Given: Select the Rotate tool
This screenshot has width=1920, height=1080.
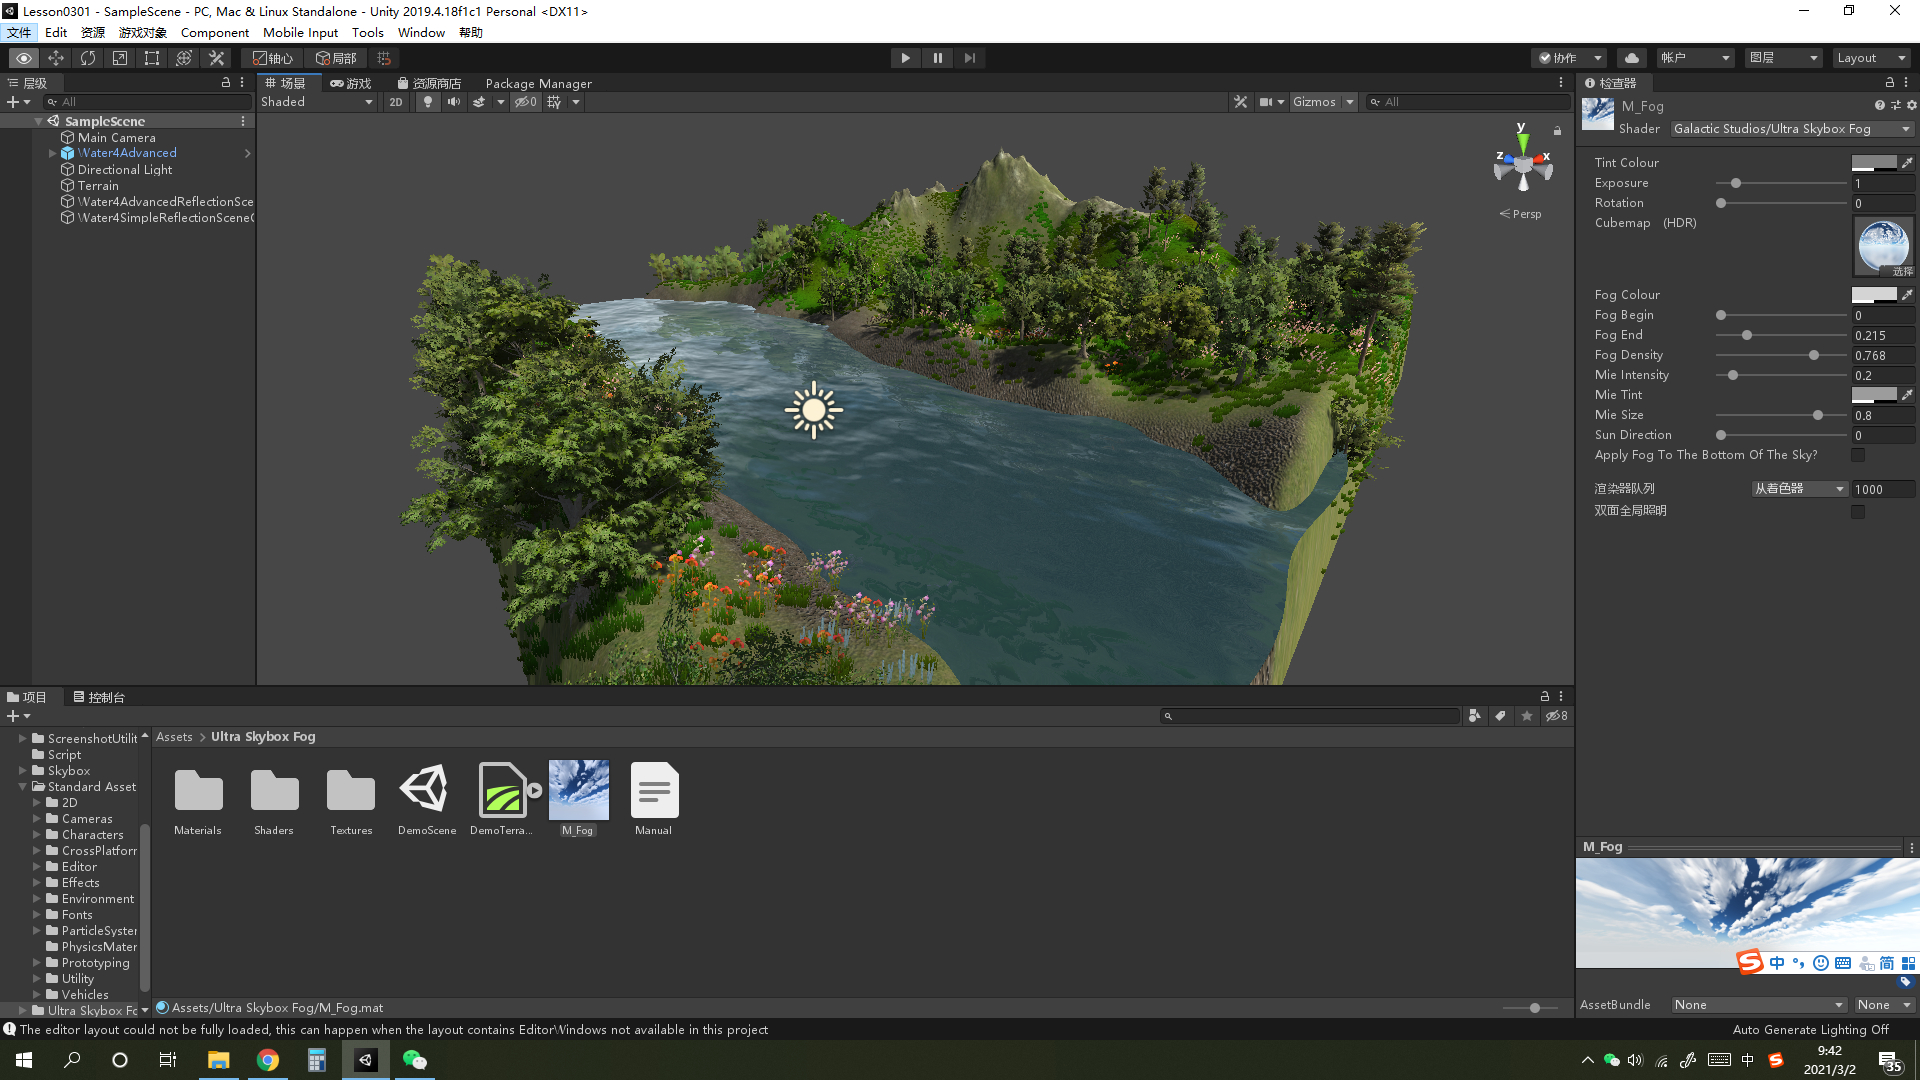Looking at the screenshot, I should click(88, 58).
